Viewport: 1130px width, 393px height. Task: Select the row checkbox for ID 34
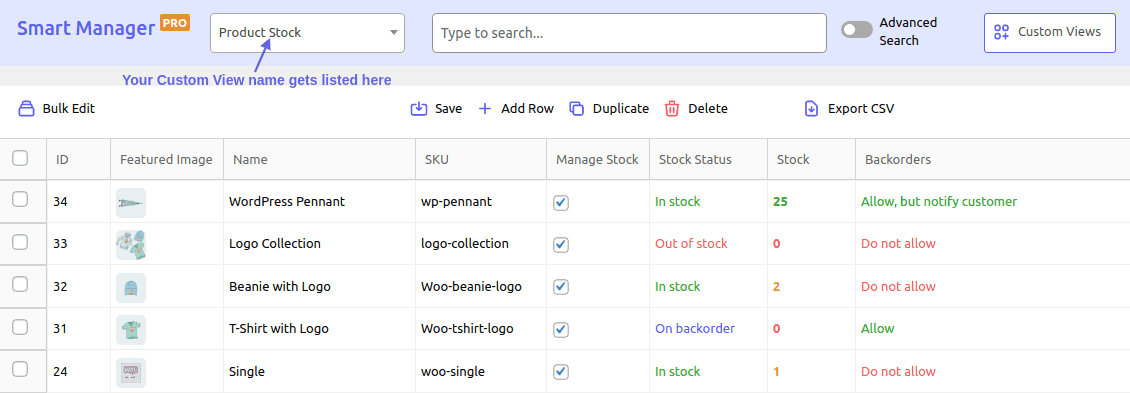20,200
